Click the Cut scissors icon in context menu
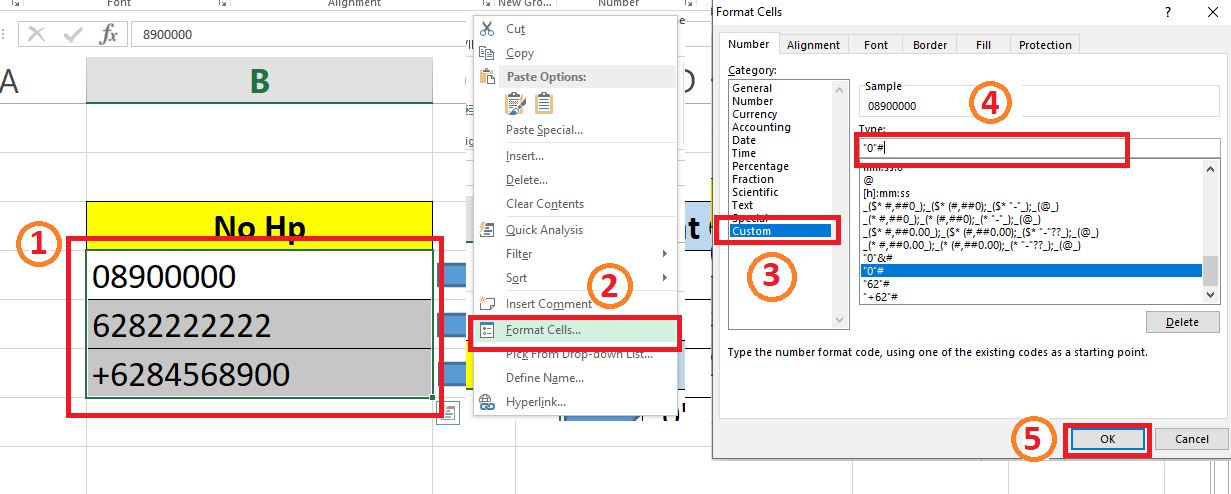1231x494 pixels. pyautogui.click(x=487, y=29)
